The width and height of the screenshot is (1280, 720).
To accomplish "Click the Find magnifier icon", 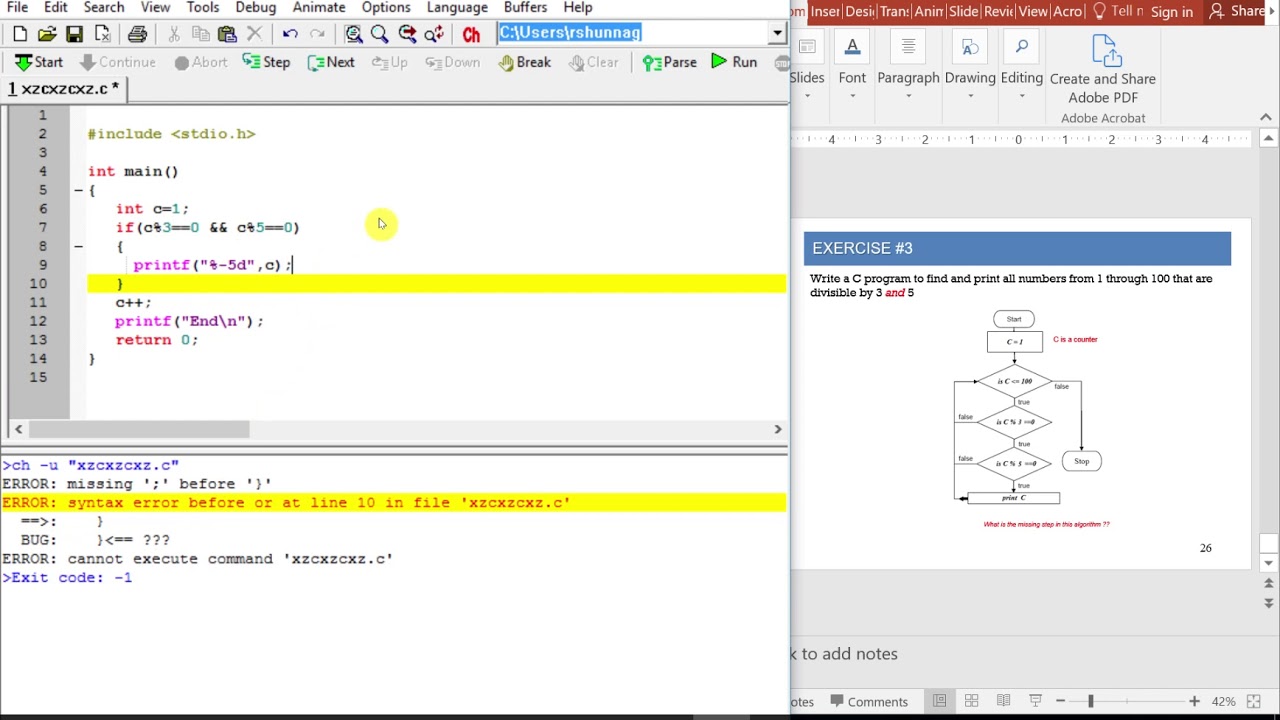I will (x=379, y=34).
